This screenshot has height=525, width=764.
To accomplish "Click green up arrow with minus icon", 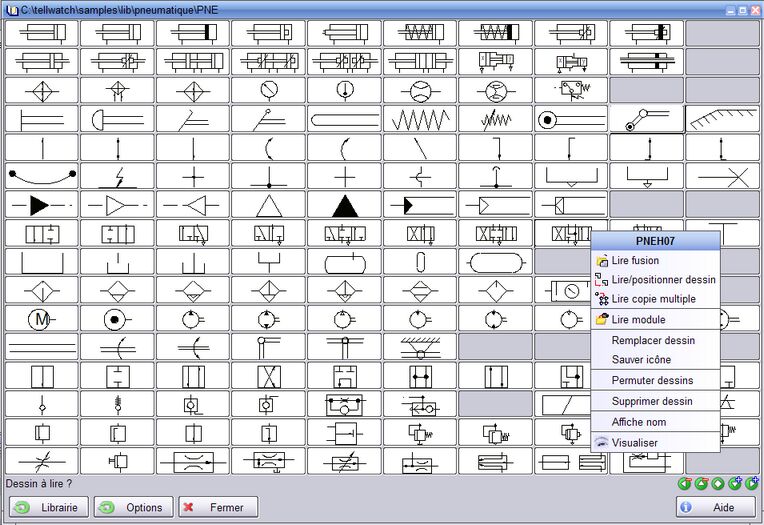I will [x=701, y=484].
